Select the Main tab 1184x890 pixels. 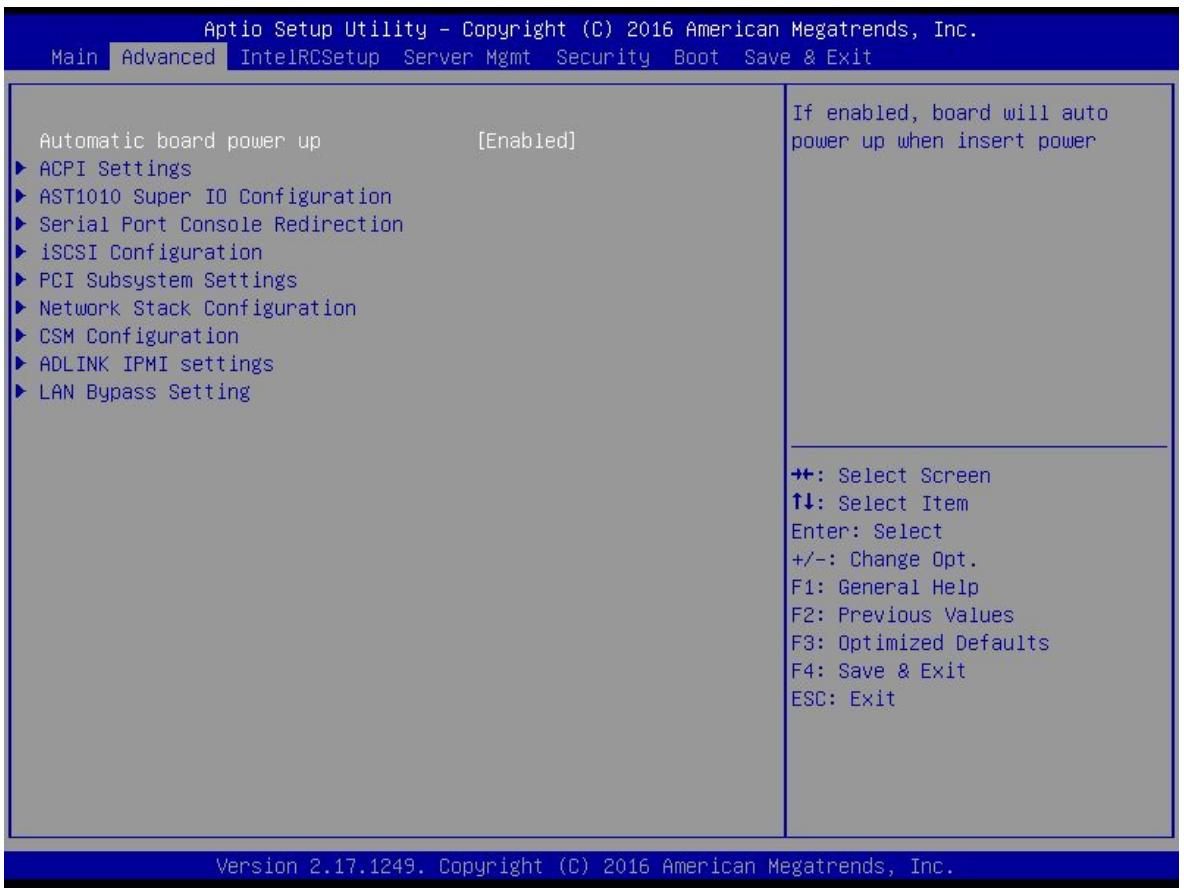tap(74, 57)
